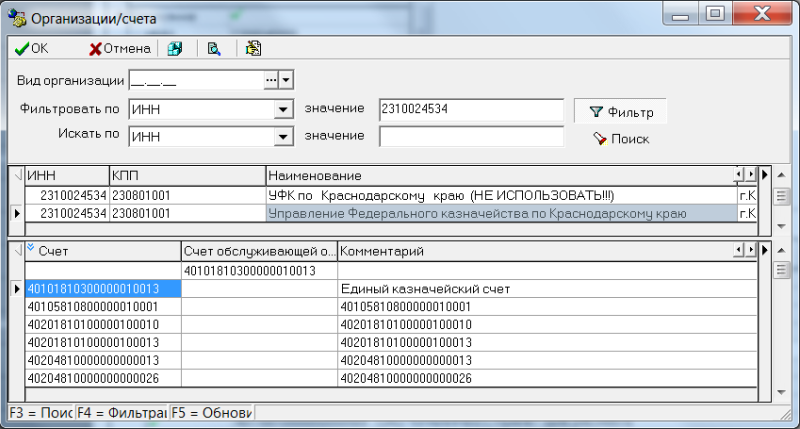This screenshot has height=429, width=800.
Task: Click organizations grid top-left corner selector
Action: tap(17, 175)
